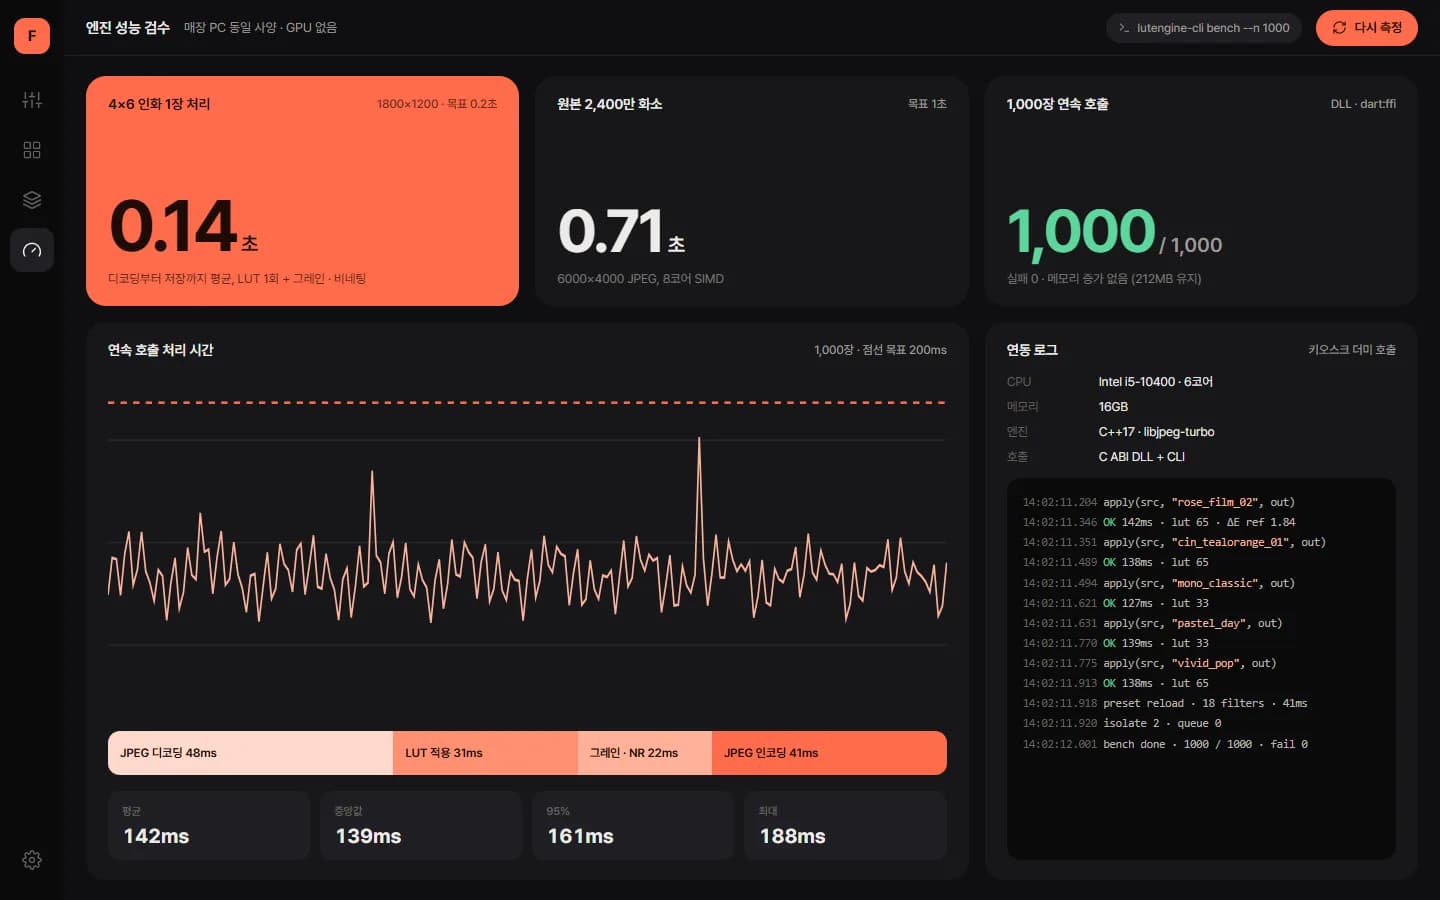
Task: Click the rose_film_02 apply log line
Action: [1158, 502]
